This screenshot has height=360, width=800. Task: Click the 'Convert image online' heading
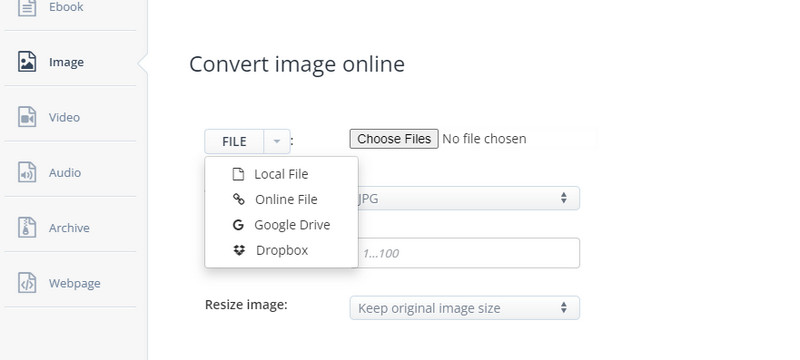tap(297, 64)
